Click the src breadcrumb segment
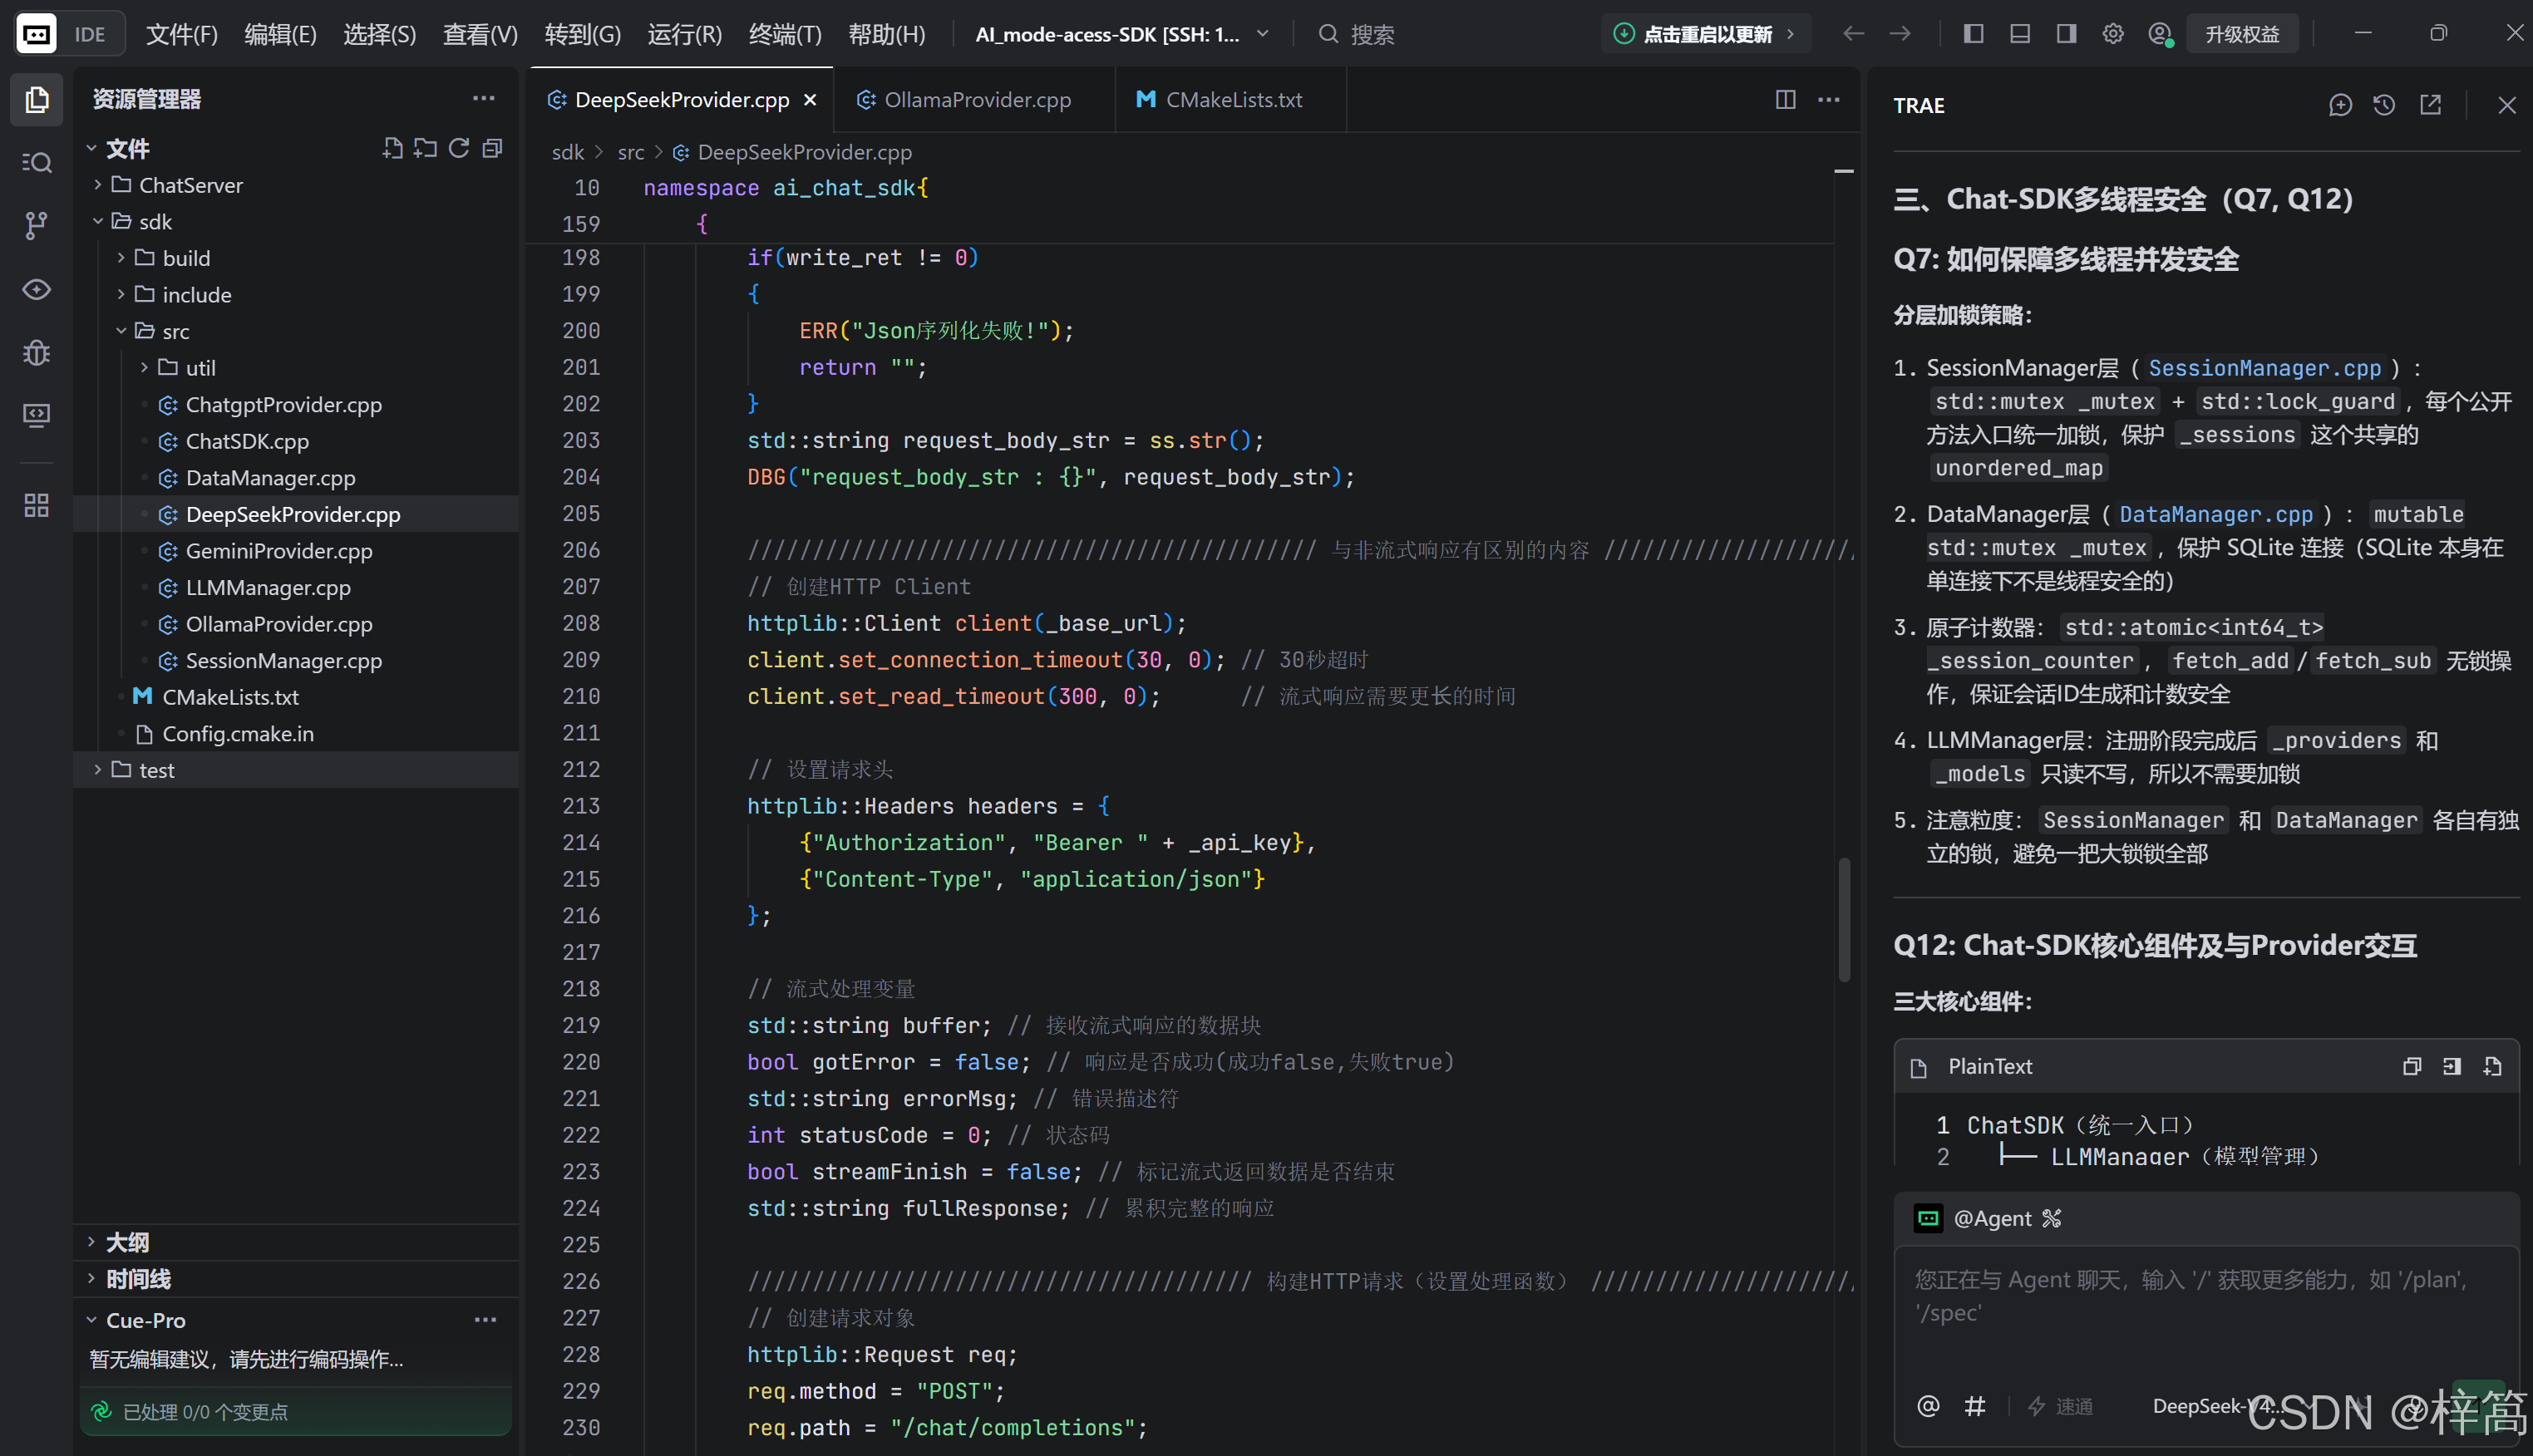 pyautogui.click(x=631, y=152)
